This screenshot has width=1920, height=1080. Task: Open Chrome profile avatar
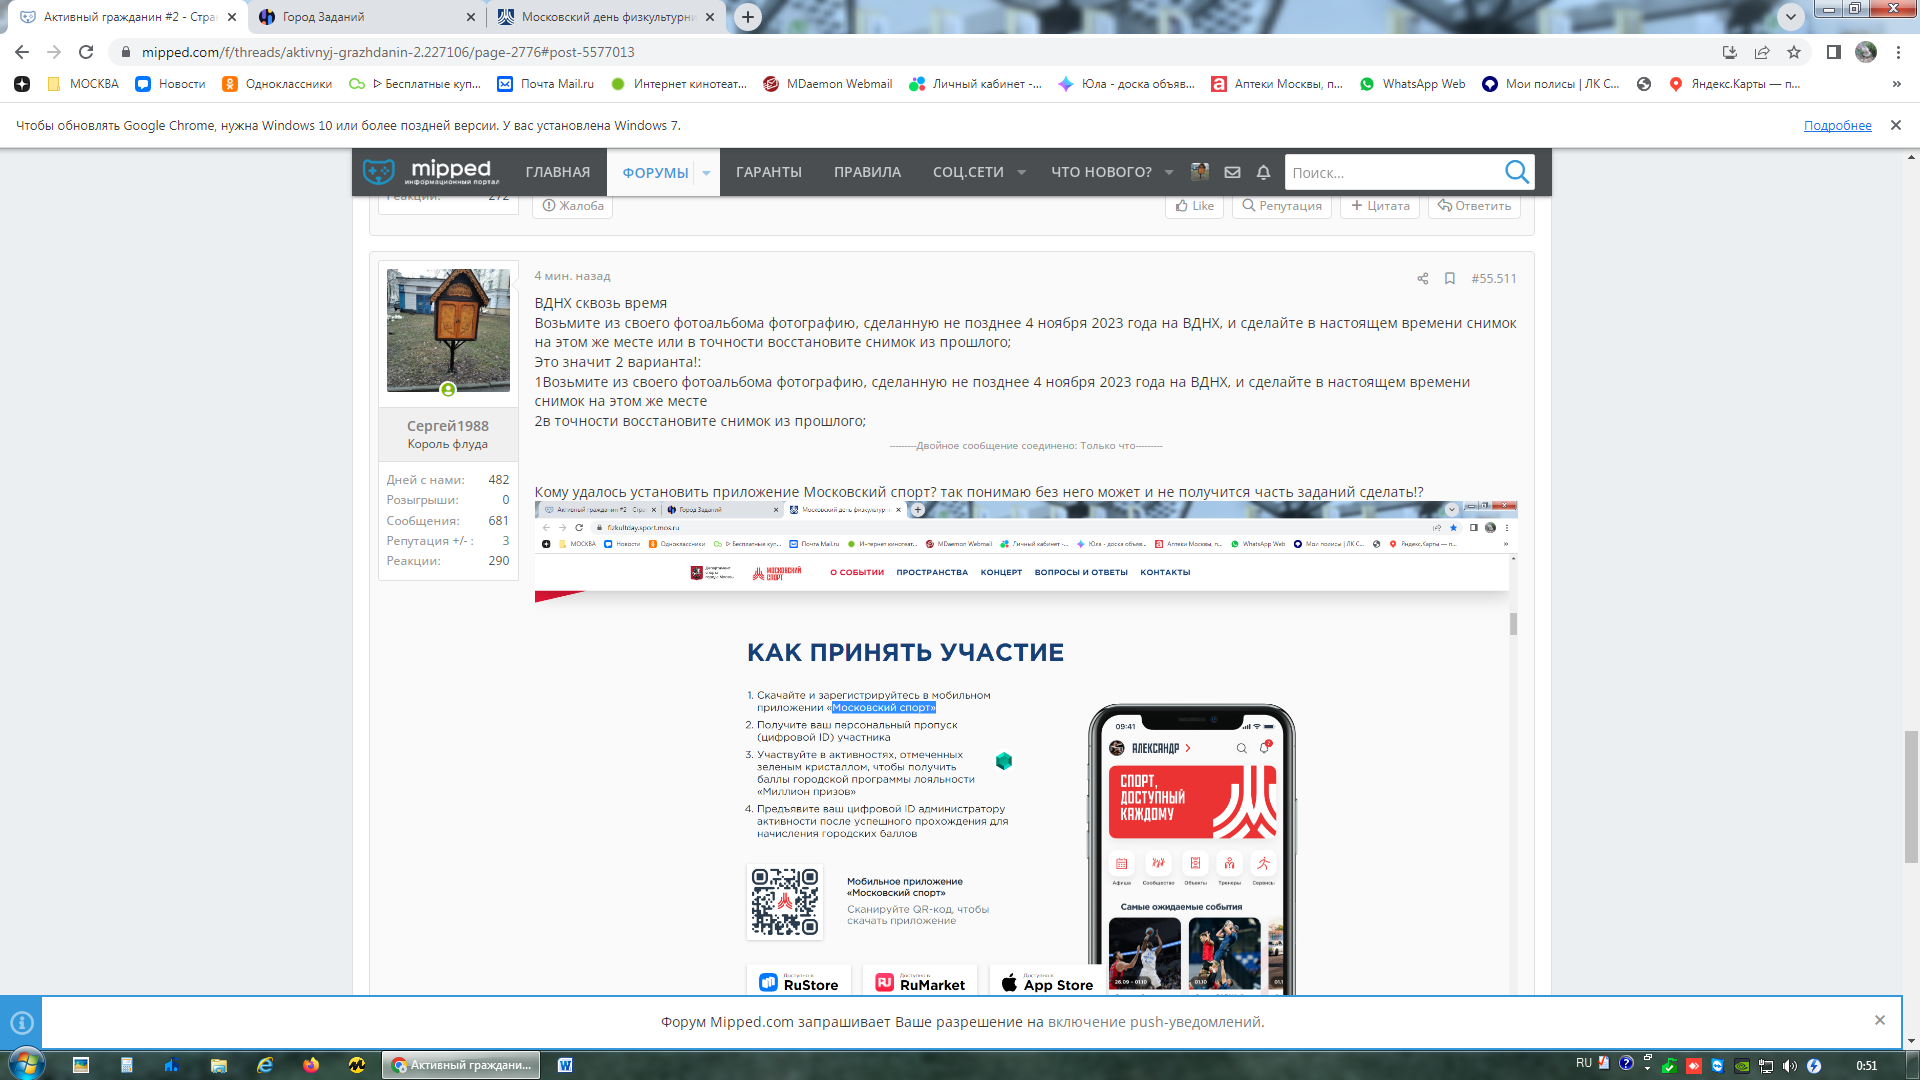coord(1866,52)
